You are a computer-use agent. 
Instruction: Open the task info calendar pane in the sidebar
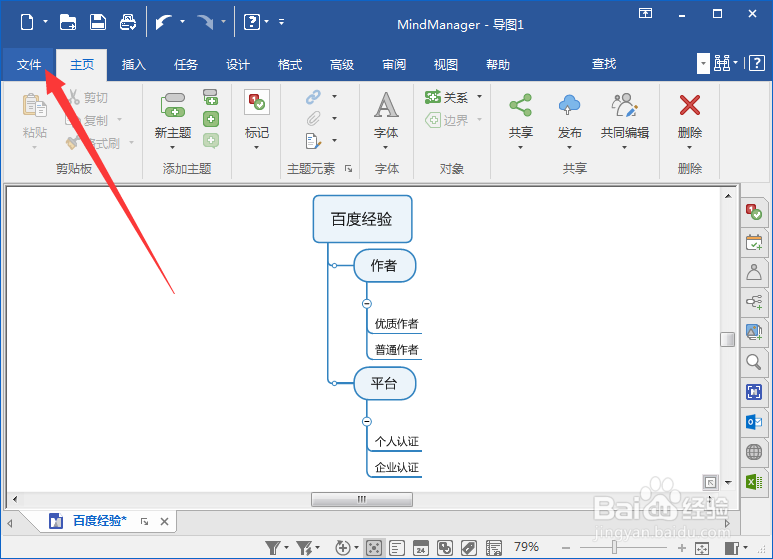coord(753,243)
